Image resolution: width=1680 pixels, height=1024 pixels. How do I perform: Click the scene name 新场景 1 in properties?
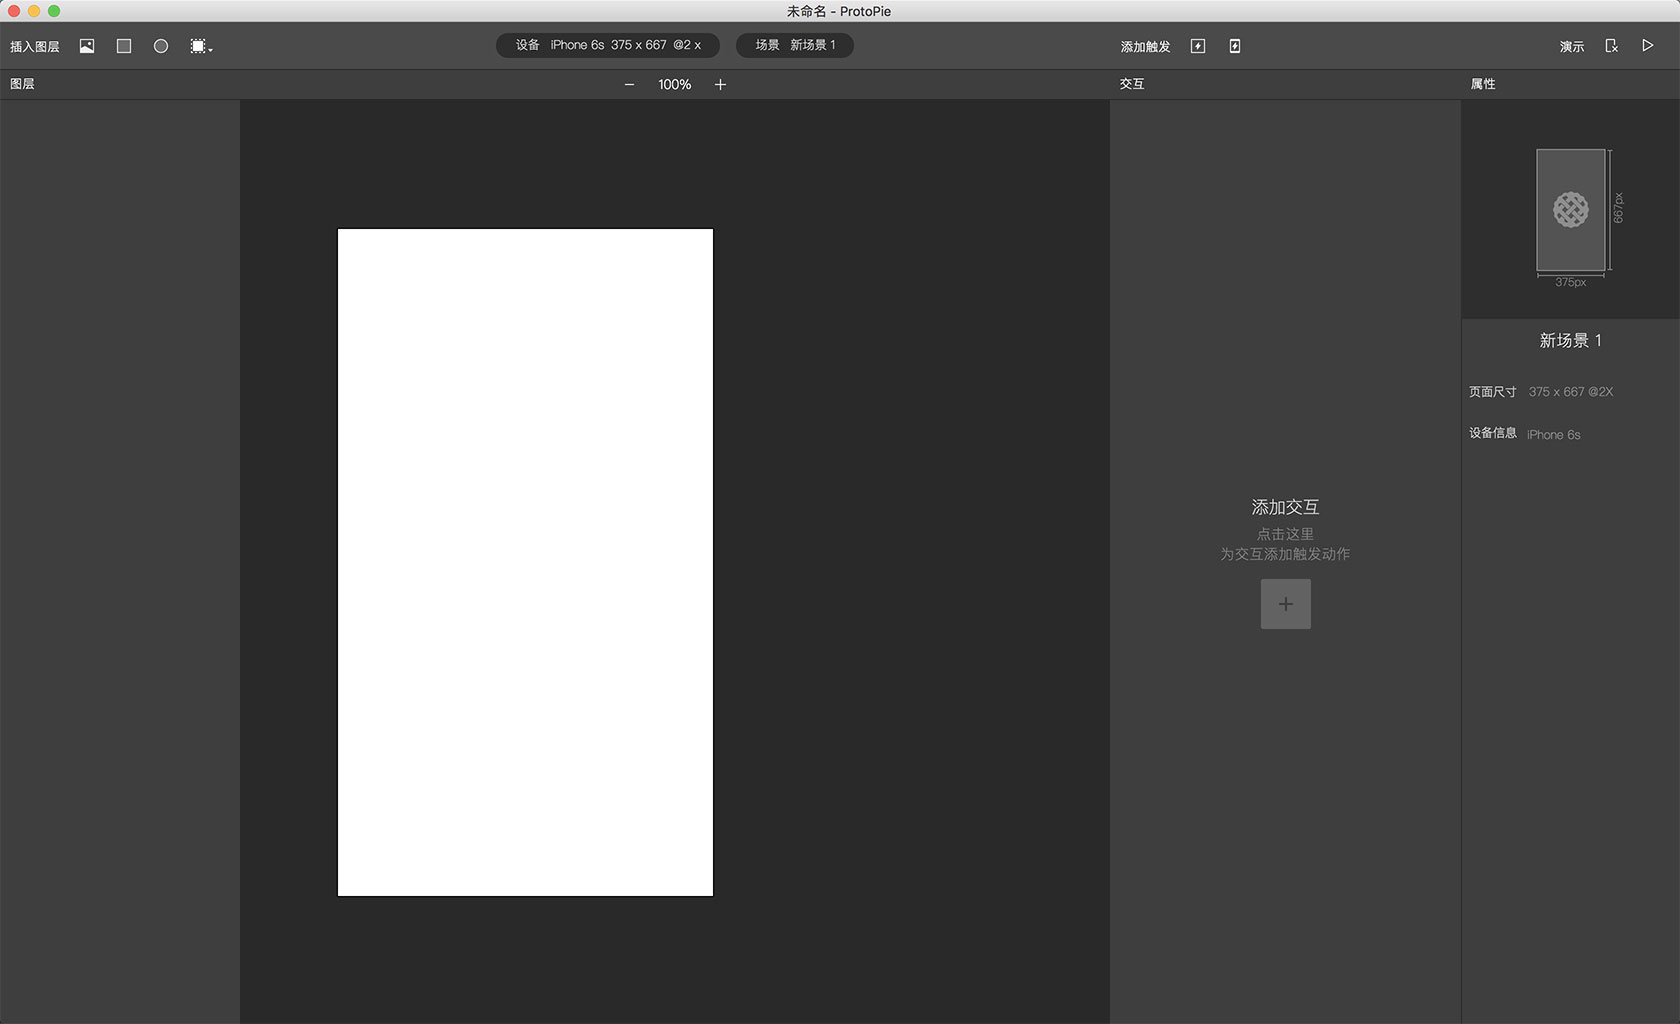(x=1570, y=340)
